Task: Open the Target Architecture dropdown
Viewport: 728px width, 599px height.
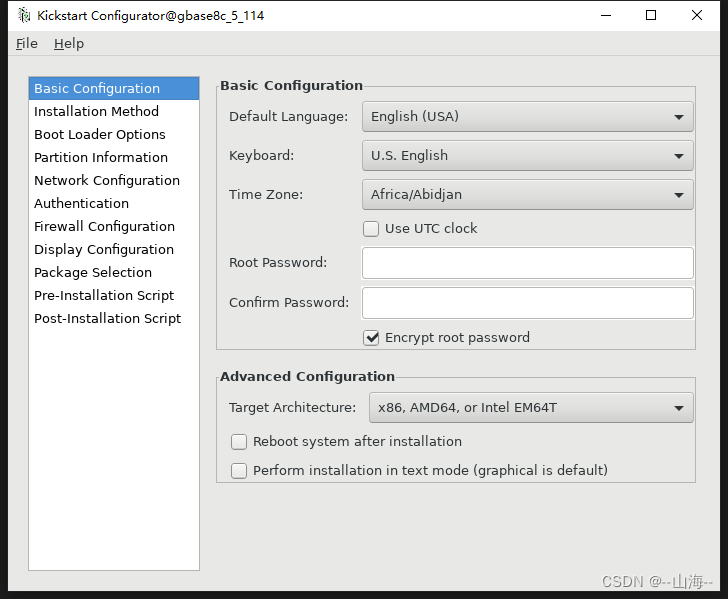Action: (x=531, y=408)
